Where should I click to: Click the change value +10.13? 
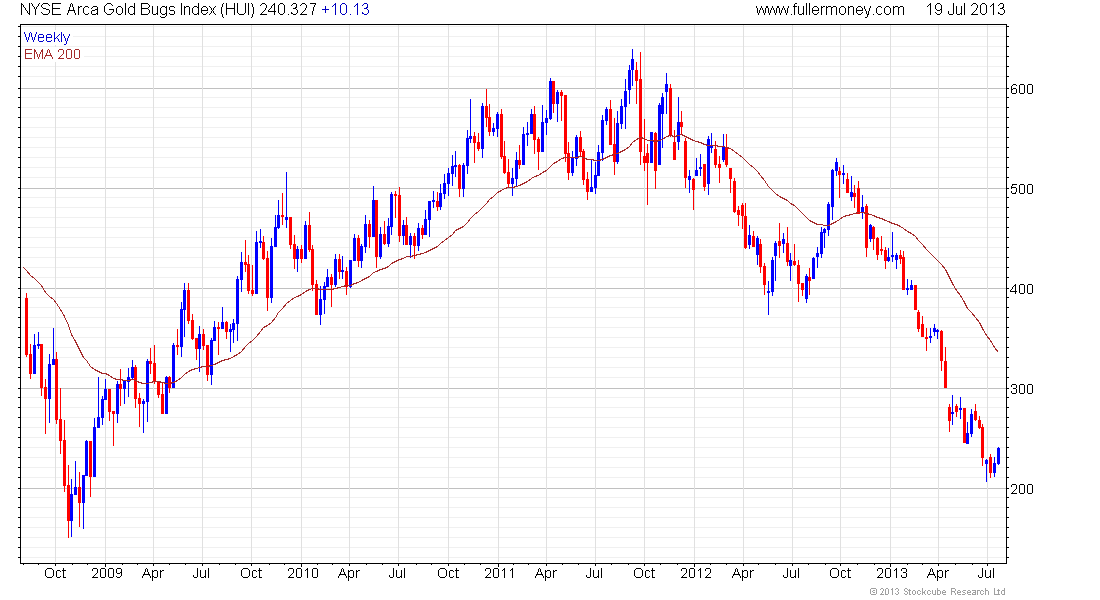(x=345, y=10)
